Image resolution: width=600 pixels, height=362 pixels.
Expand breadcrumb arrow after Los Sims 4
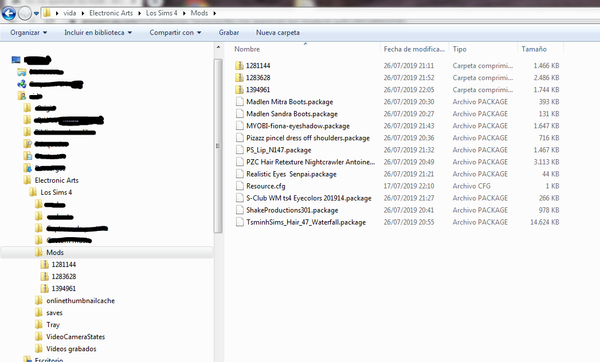[x=184, y=13]
